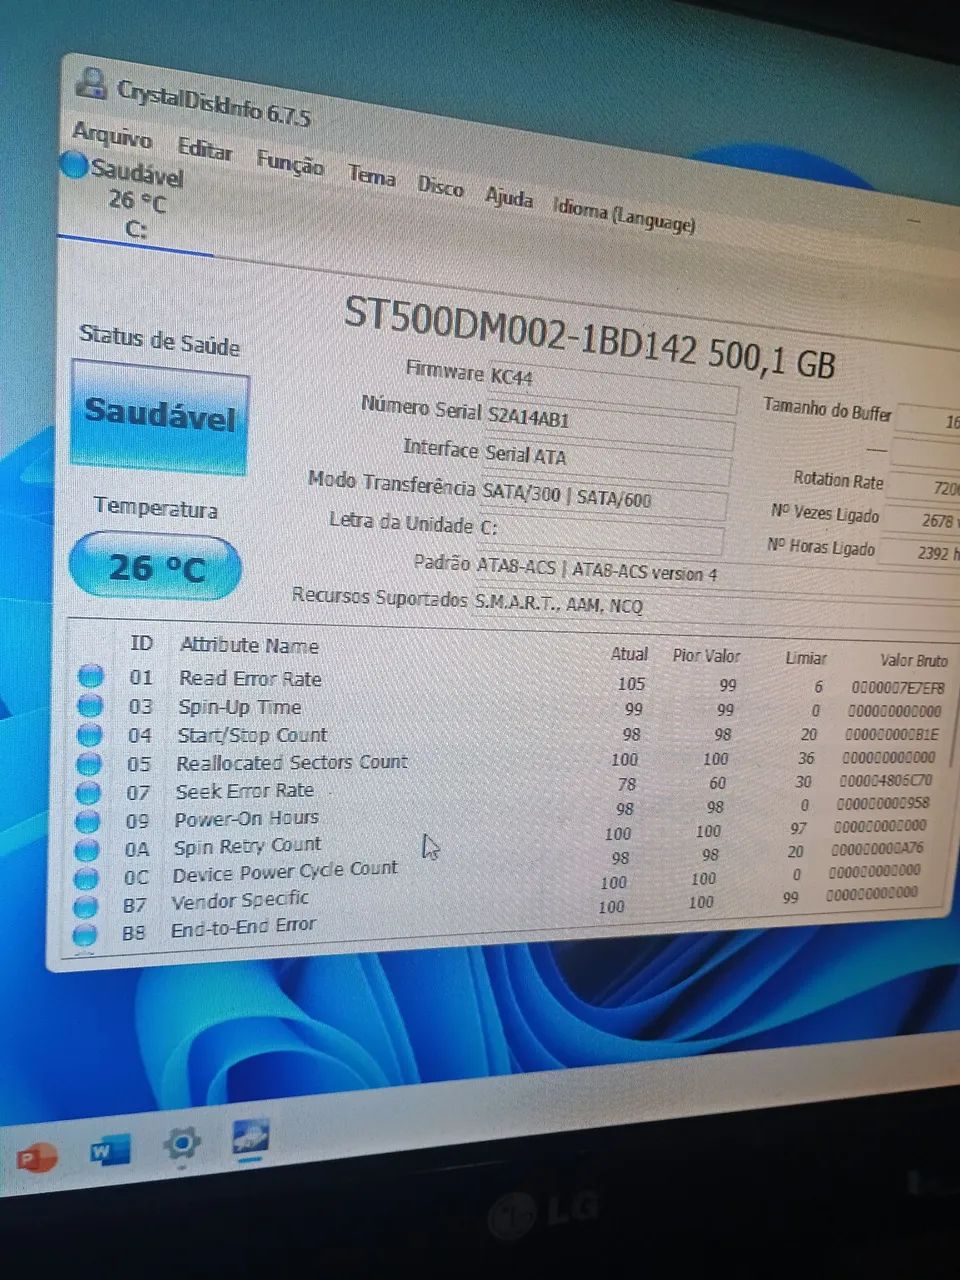
Task: Open the Ajuda menu
Action: pos(509,197)
